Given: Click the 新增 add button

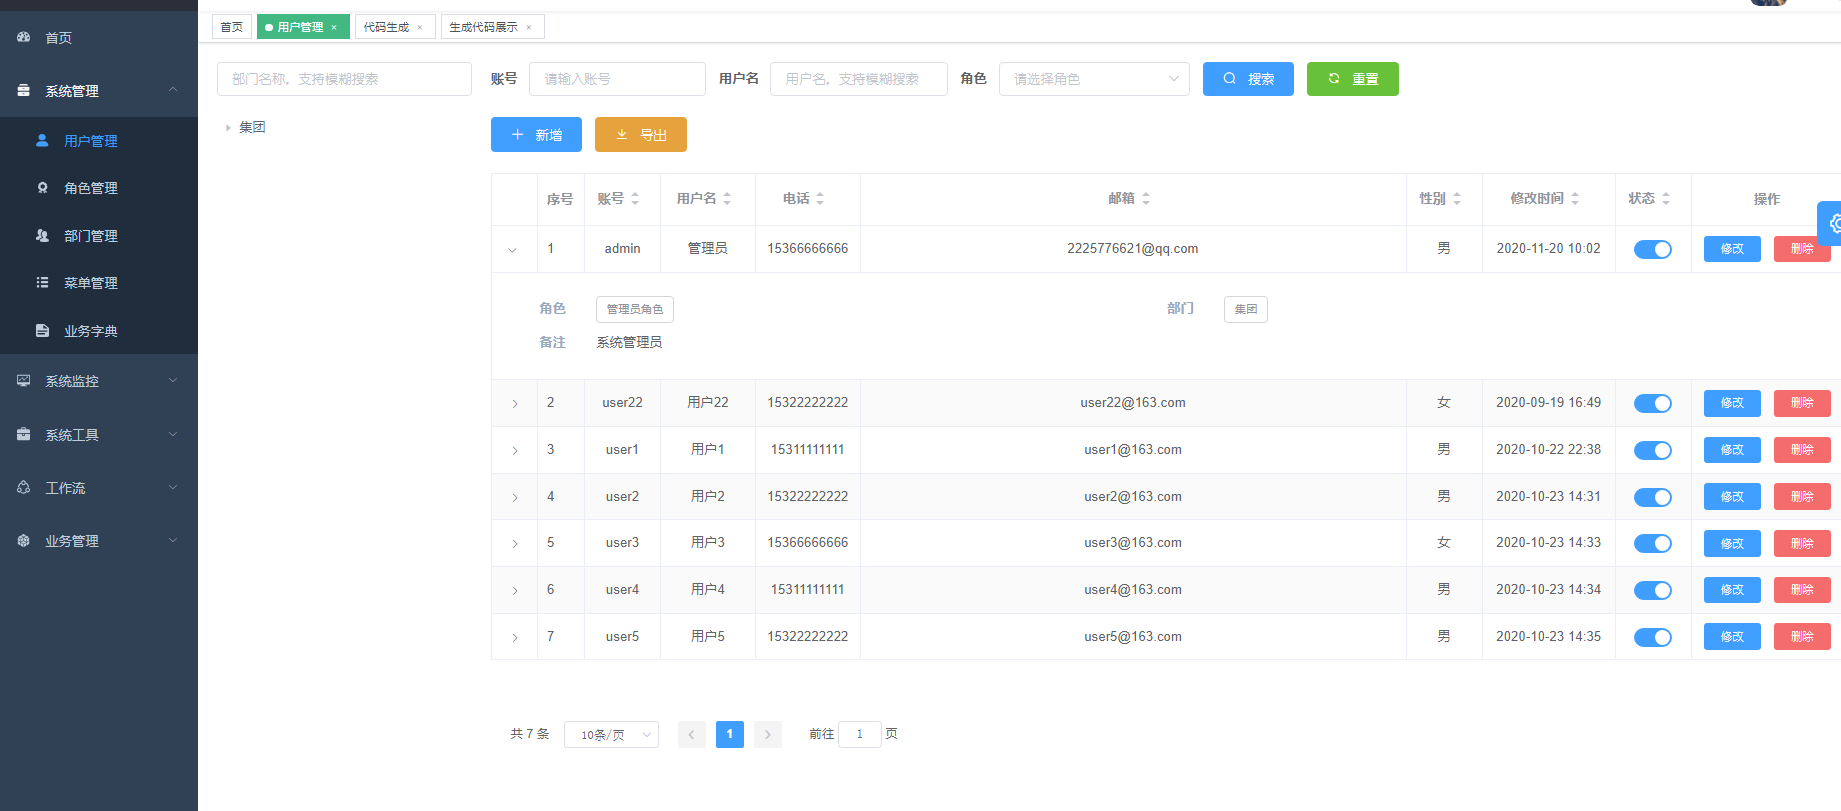Looking at the screenshot, I should coord(536,135).
